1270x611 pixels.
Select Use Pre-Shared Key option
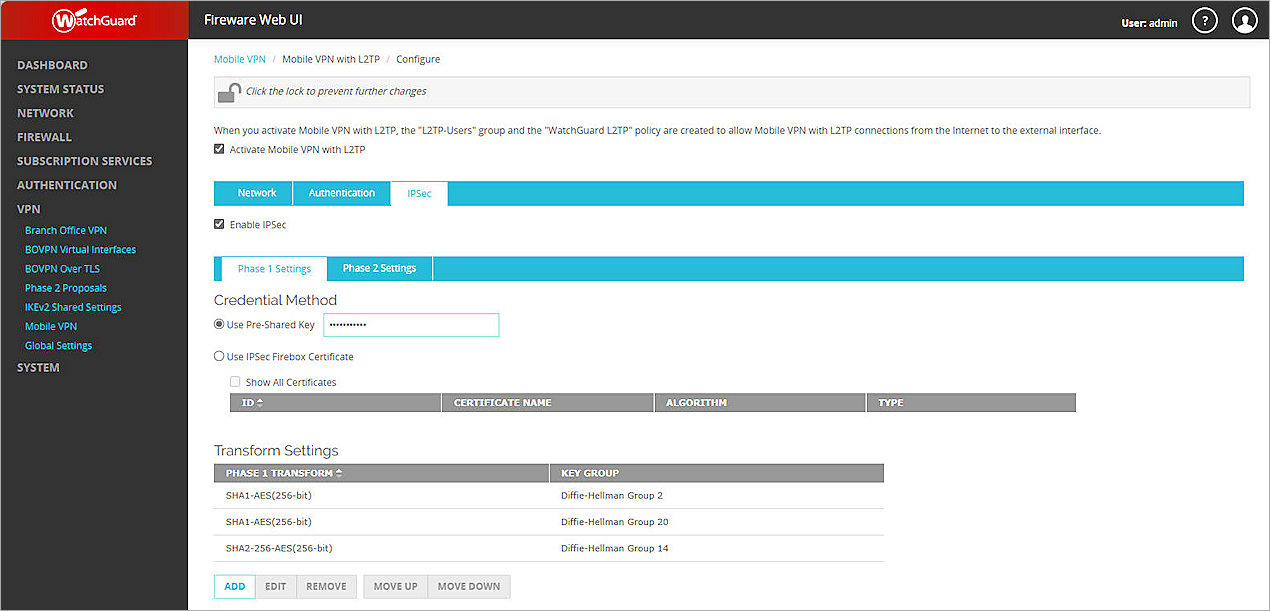tap(218, 324)
